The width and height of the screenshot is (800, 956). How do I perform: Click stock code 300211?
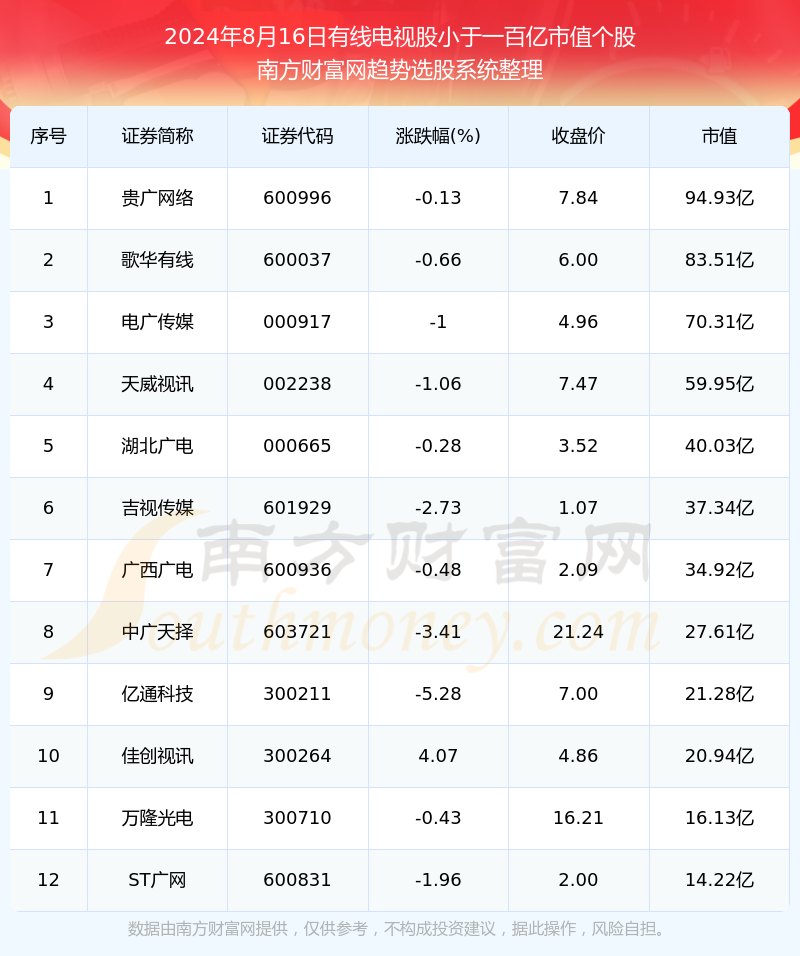(x=298, y=694)
